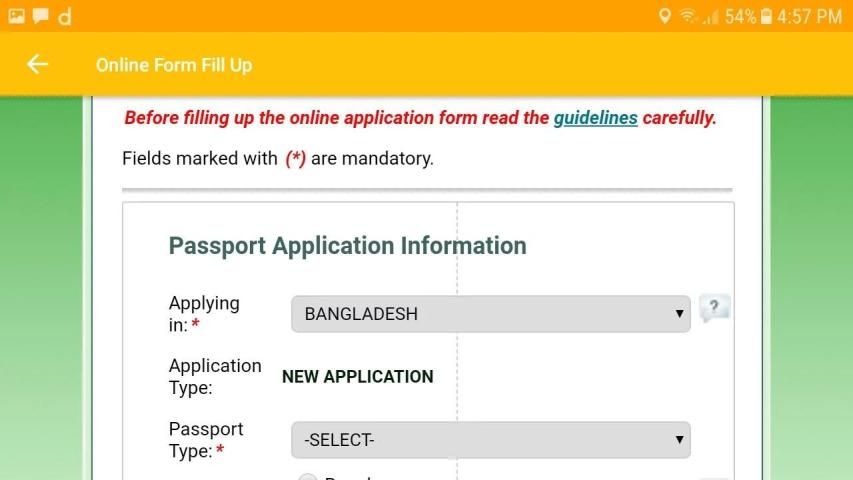Tap the image notification icon in status bar
This screenshot has width=853, height=480.
click(x=16, y=16)
